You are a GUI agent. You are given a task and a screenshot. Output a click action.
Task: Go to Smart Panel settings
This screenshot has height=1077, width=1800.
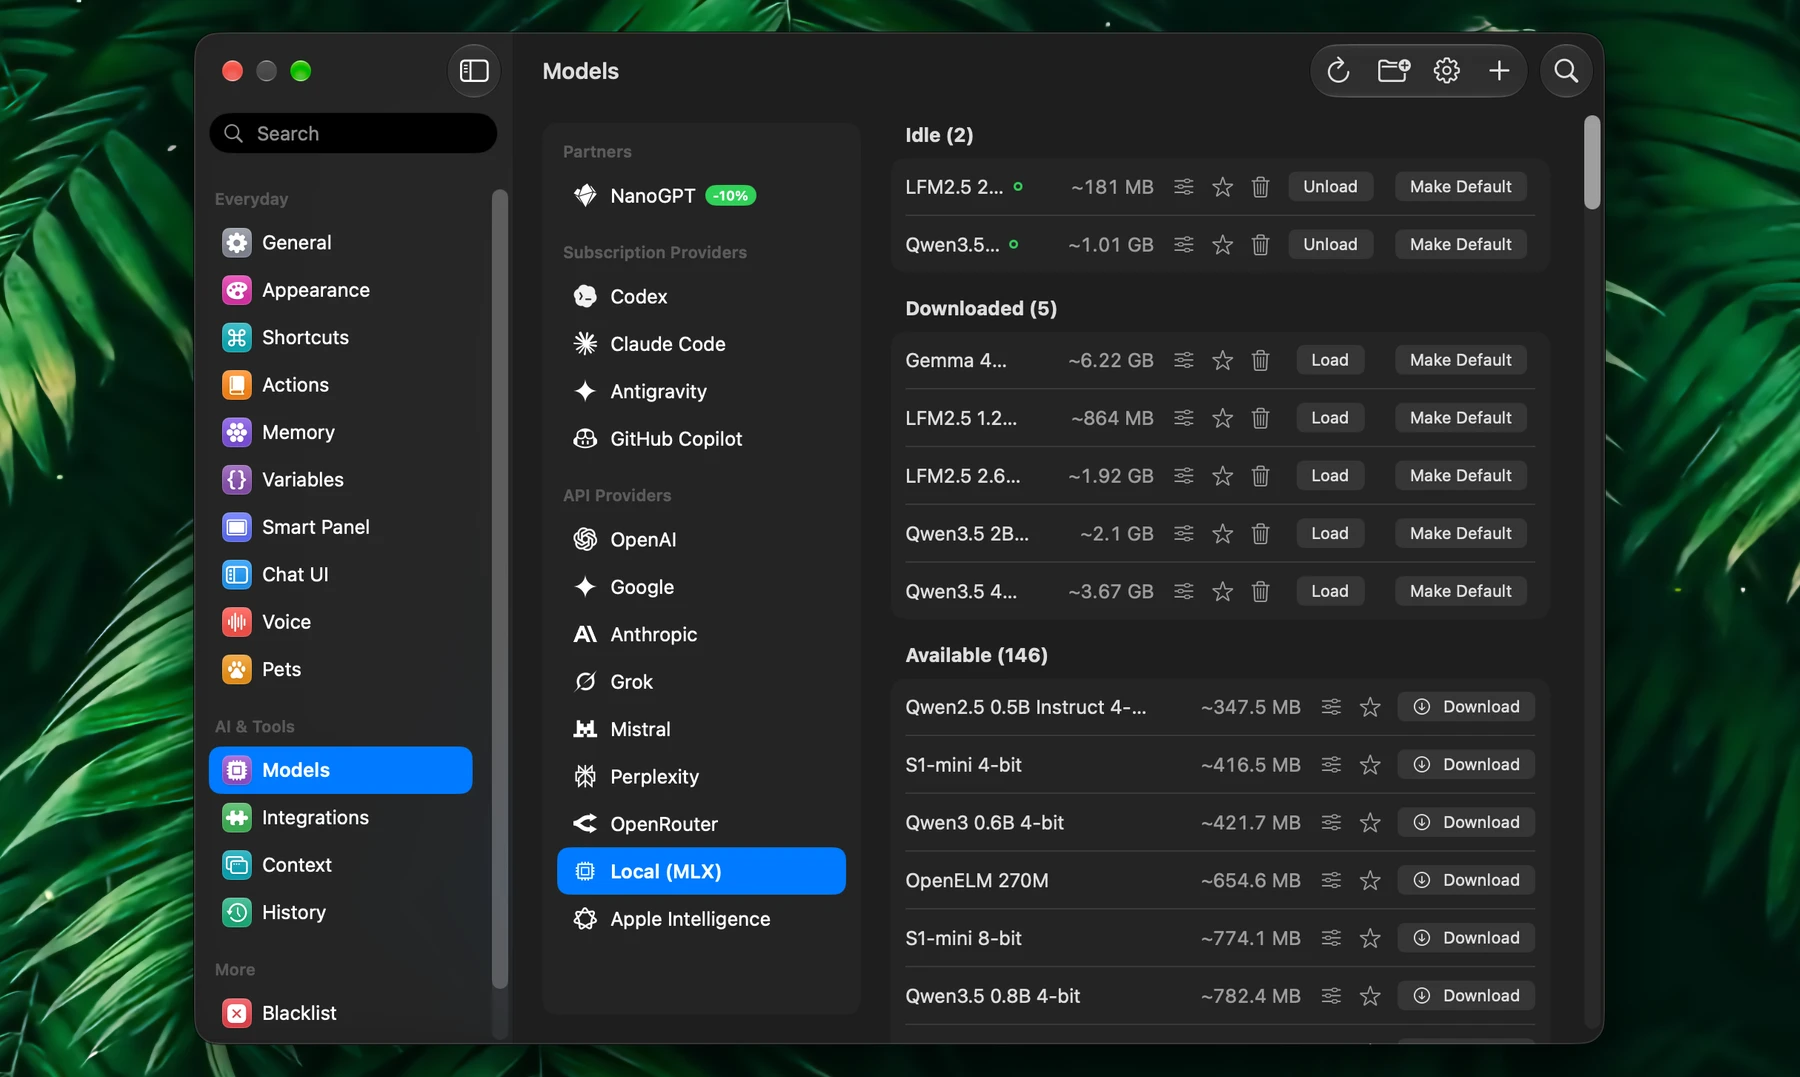[340, 527]
